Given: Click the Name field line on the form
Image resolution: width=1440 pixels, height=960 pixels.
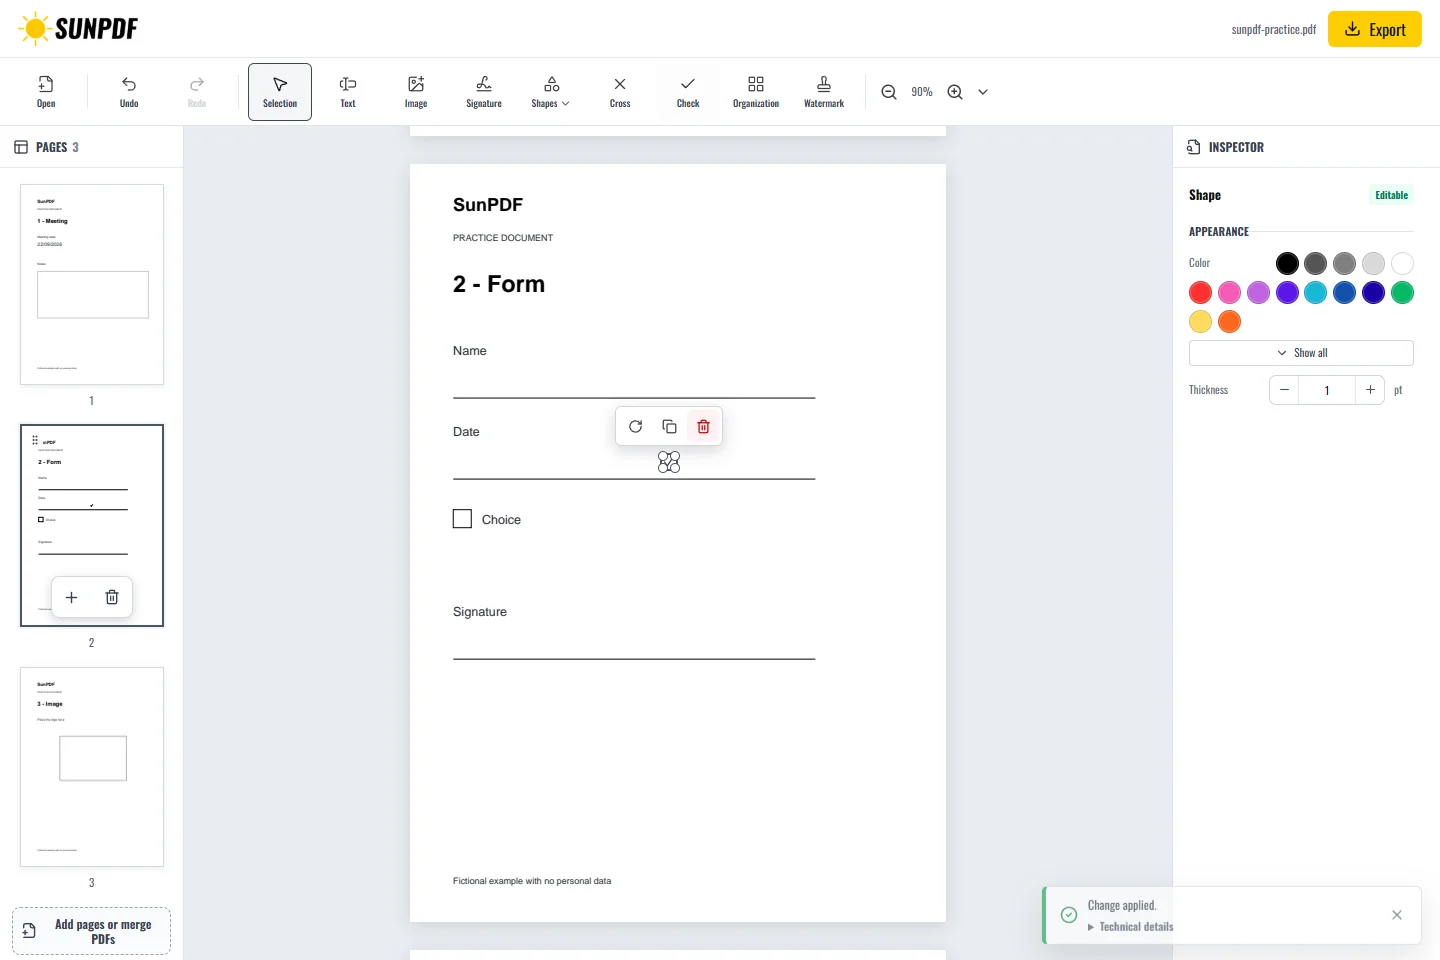Looking at the screenshot, I should [x=634, y=398].
